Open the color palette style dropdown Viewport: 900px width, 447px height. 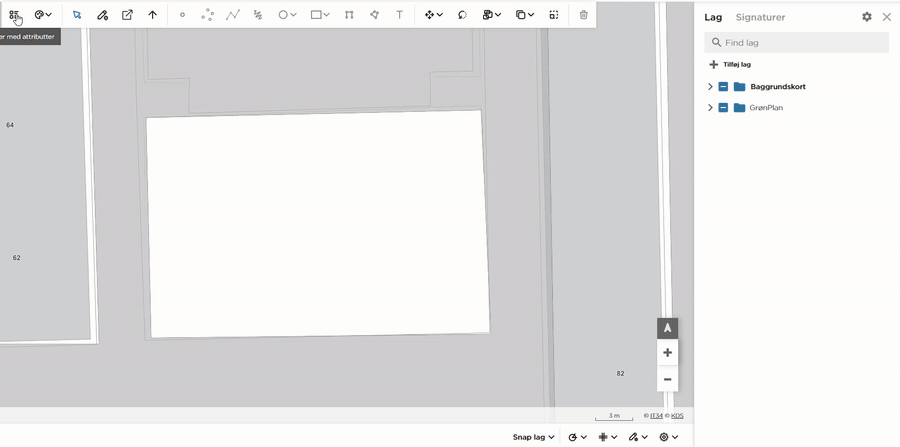(43, 15)
